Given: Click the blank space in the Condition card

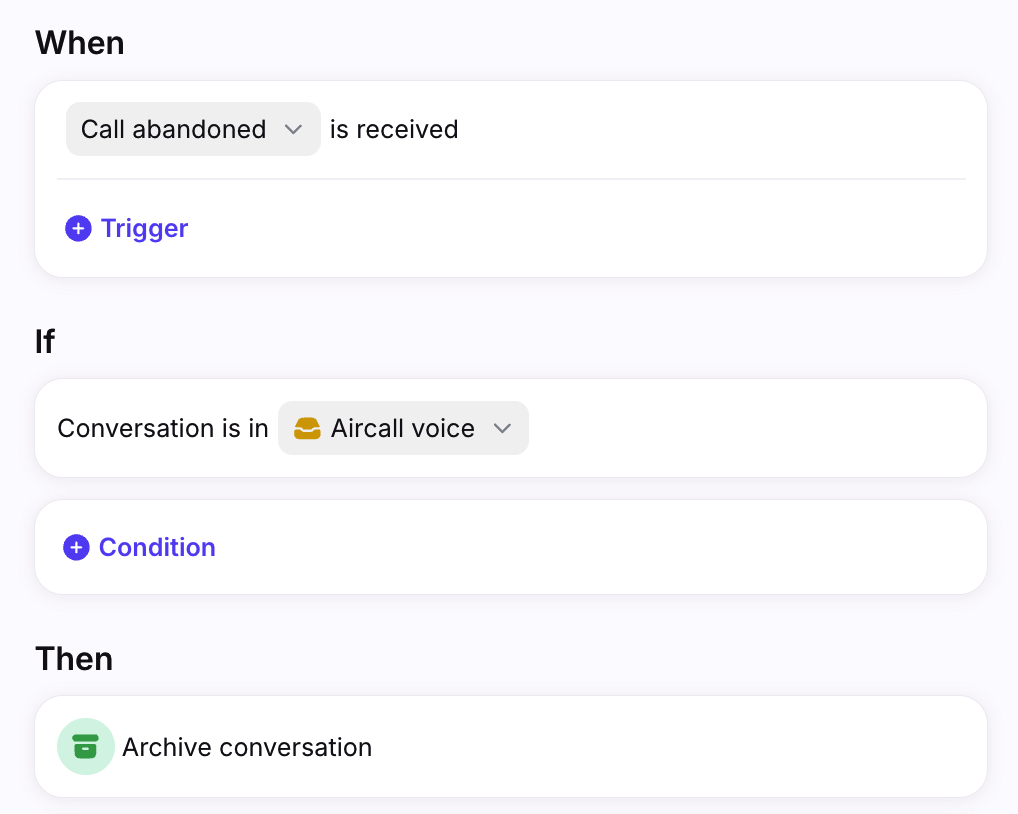Looking at the screenshot, I should [x=597, y=547].
